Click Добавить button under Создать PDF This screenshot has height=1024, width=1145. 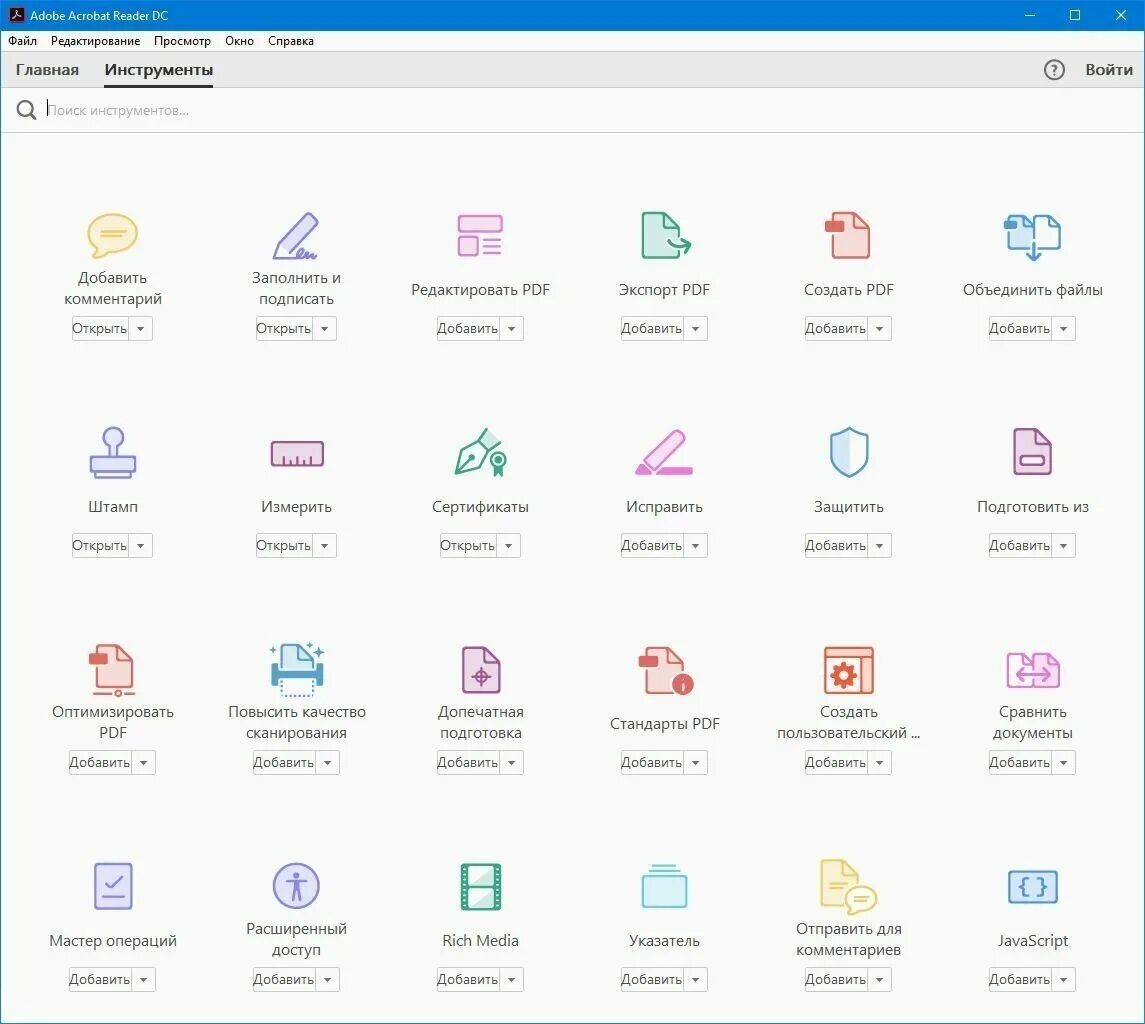point(835,329)
